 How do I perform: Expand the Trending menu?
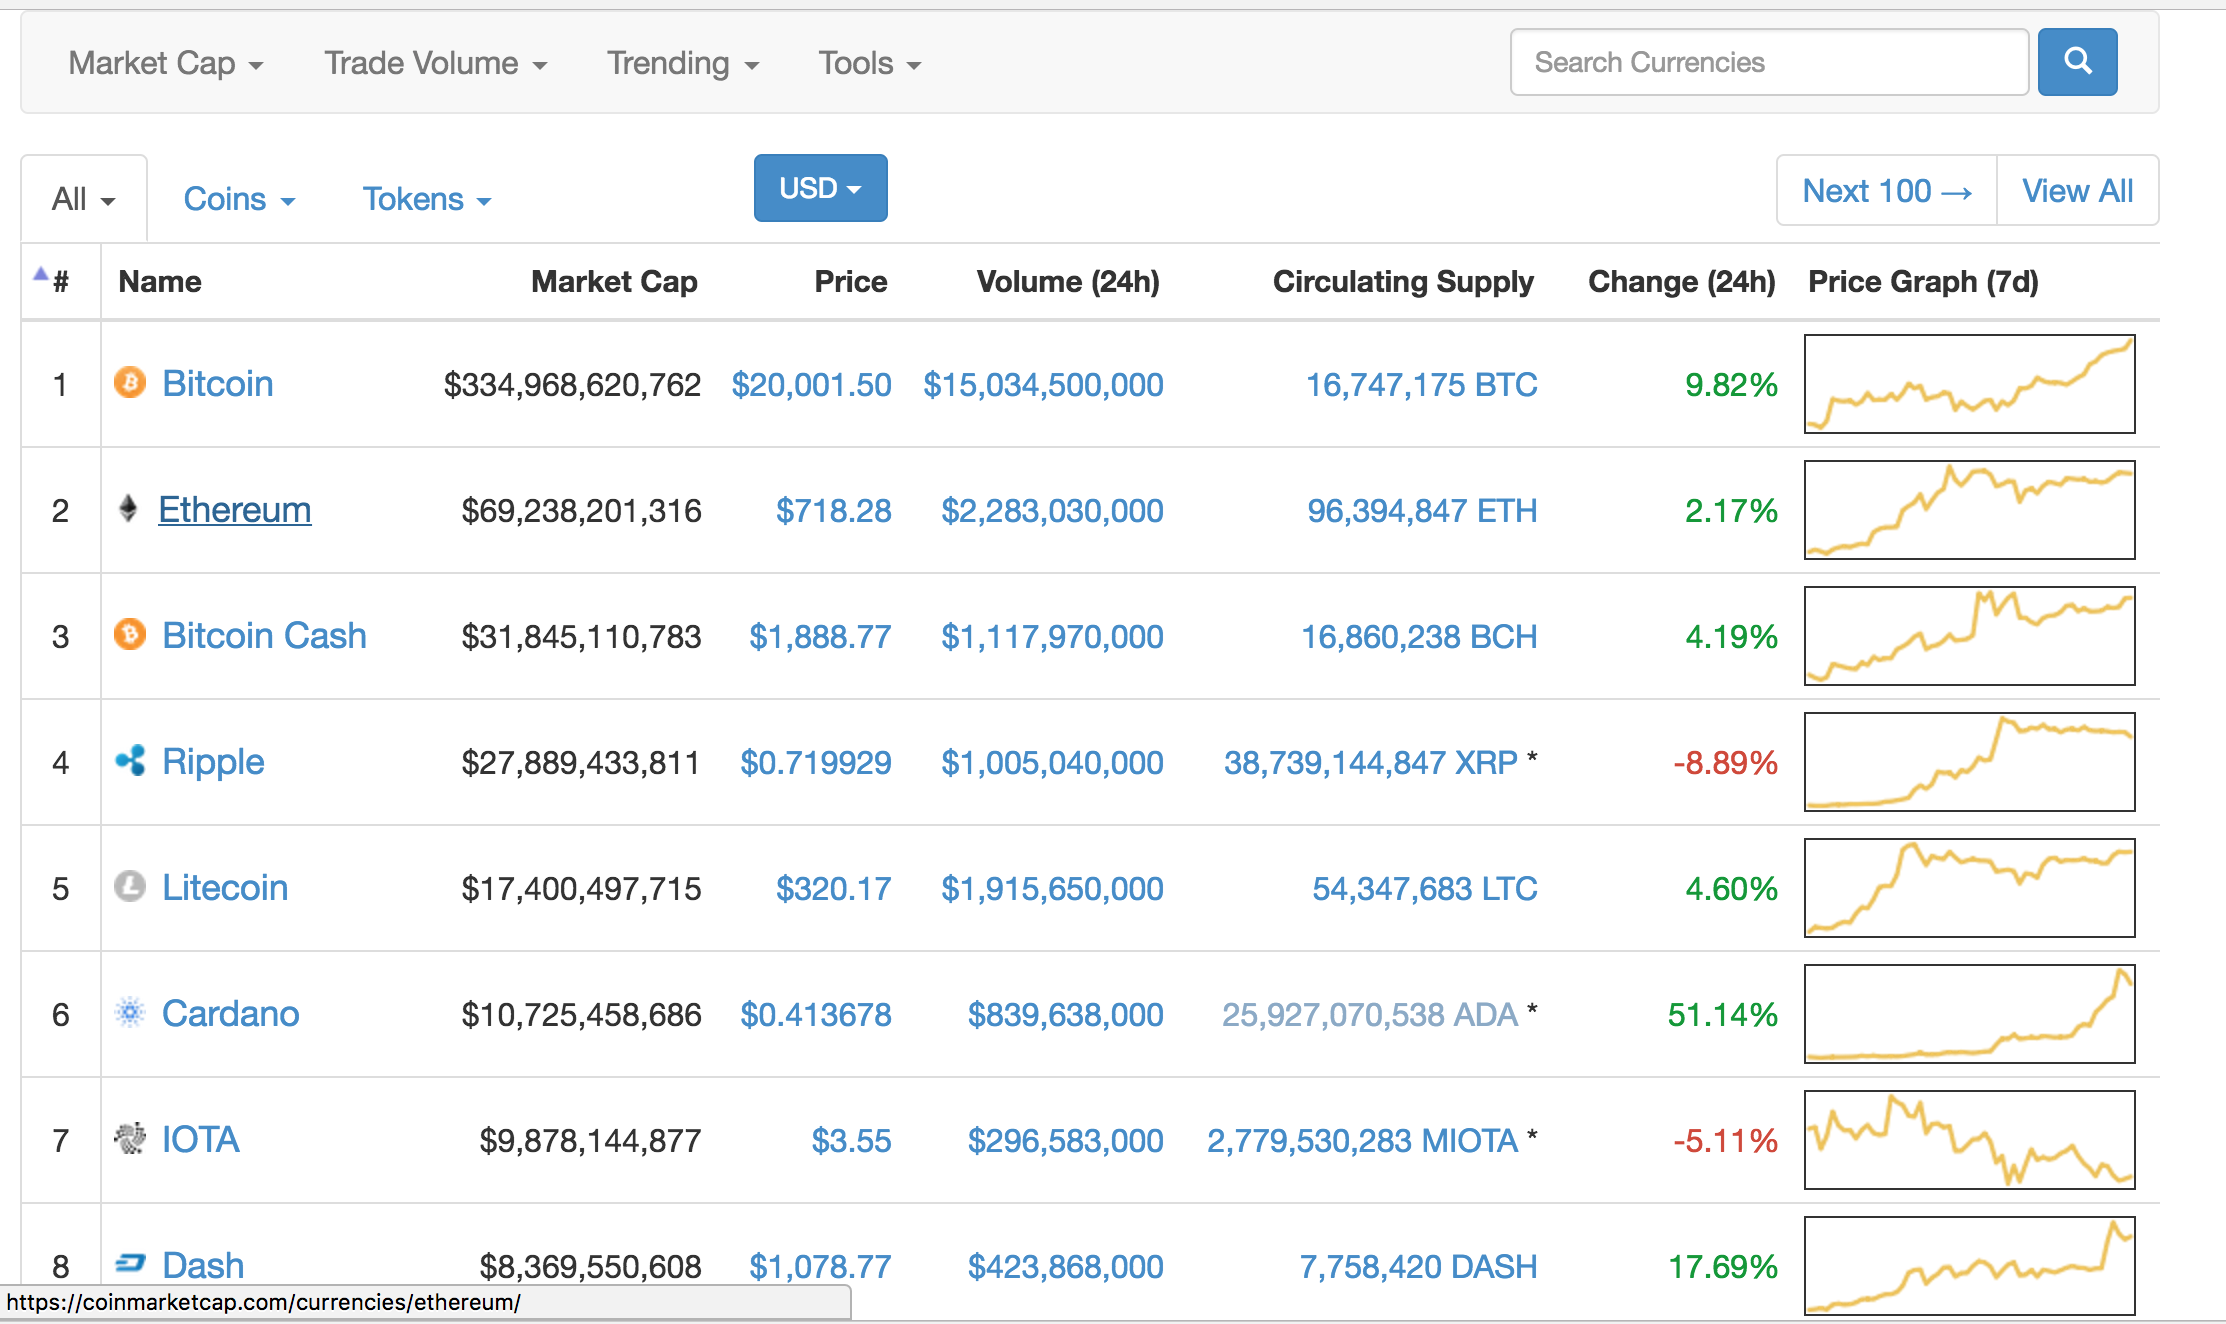(683, 63)
